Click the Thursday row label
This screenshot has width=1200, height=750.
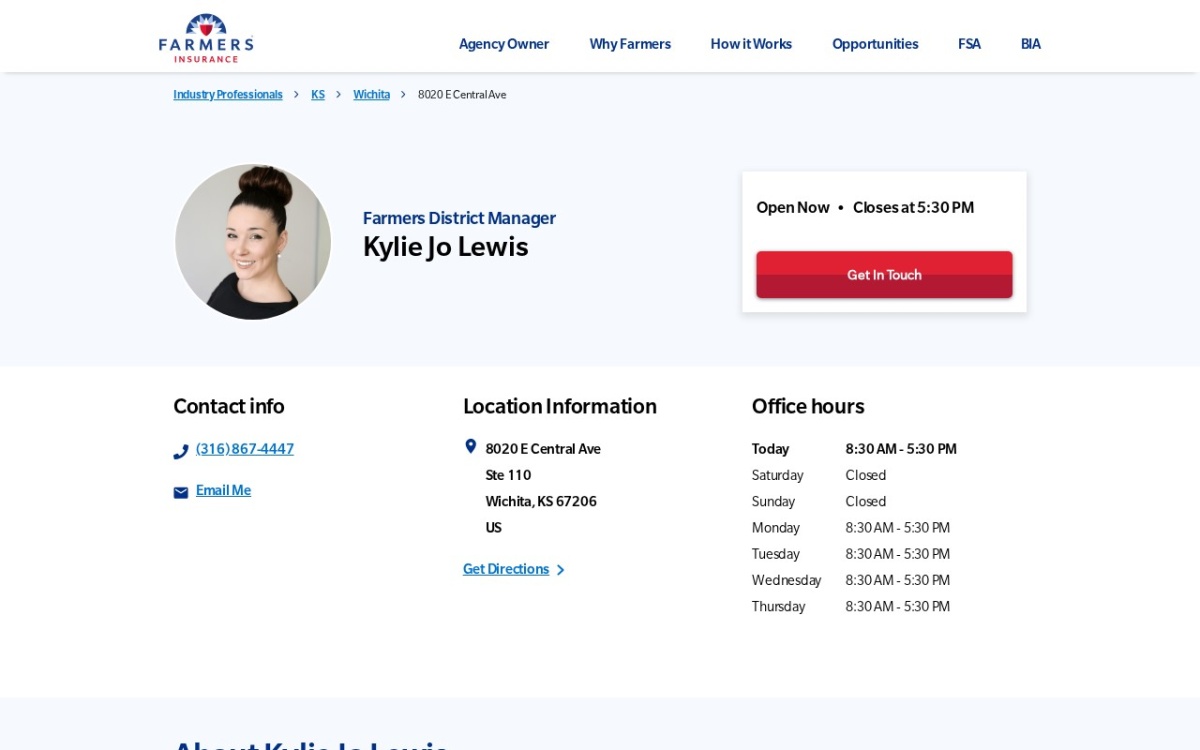point(779,607)
